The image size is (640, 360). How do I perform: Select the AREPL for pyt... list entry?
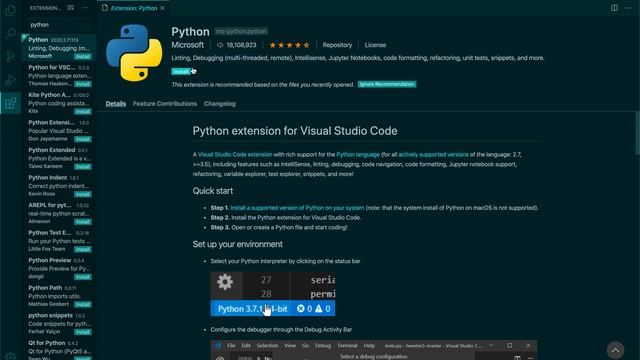click(59, 213)
